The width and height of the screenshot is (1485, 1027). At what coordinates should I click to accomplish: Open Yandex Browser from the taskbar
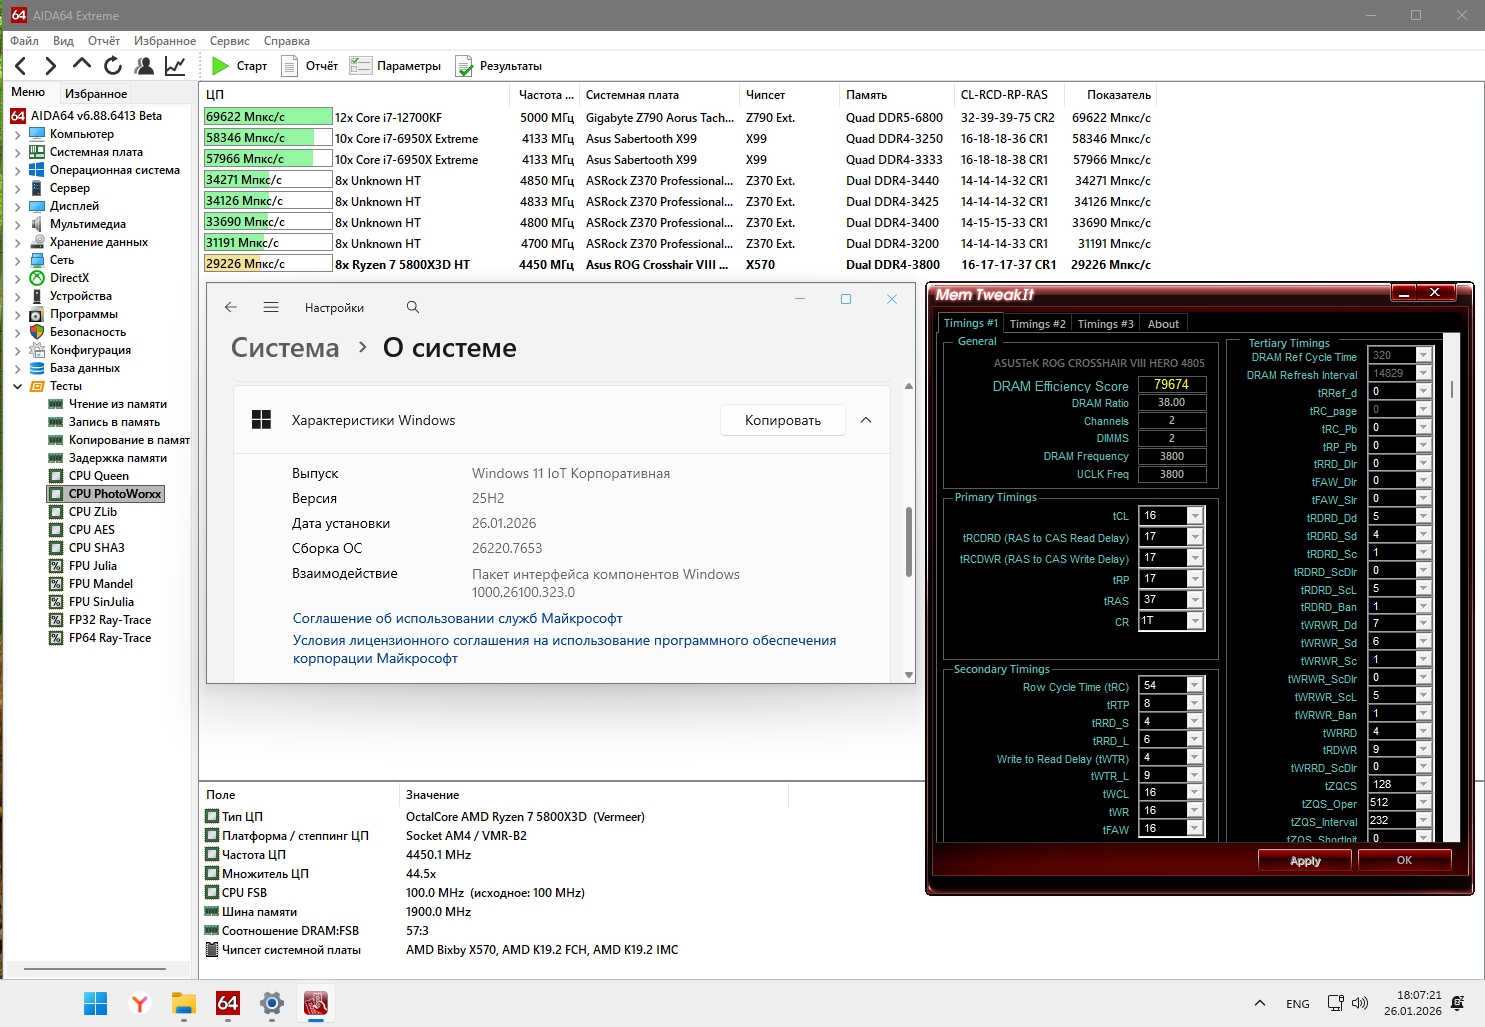(140, 1003)
